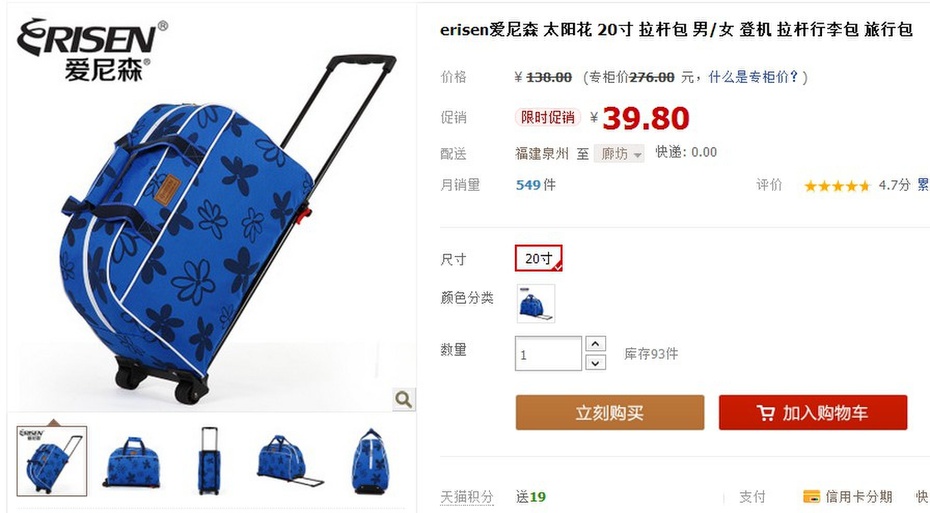Select the blue bag color swatch
The width and height of the screenshot is (930, 513).
pos(536,303)
